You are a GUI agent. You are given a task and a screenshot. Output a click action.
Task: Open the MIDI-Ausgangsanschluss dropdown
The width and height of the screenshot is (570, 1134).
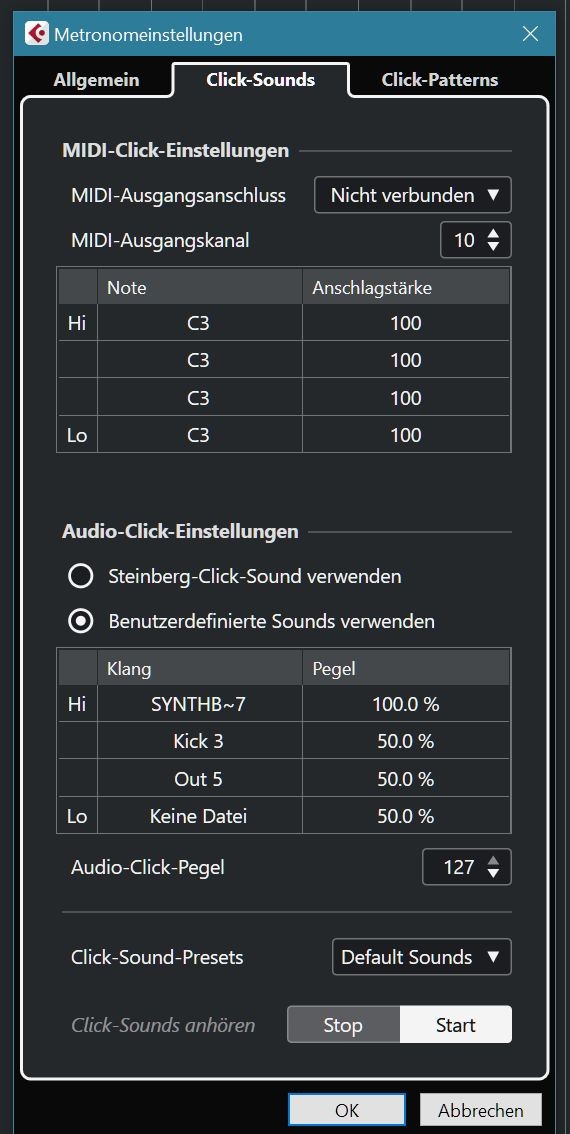pyautogui.click(x=413, y=195)
